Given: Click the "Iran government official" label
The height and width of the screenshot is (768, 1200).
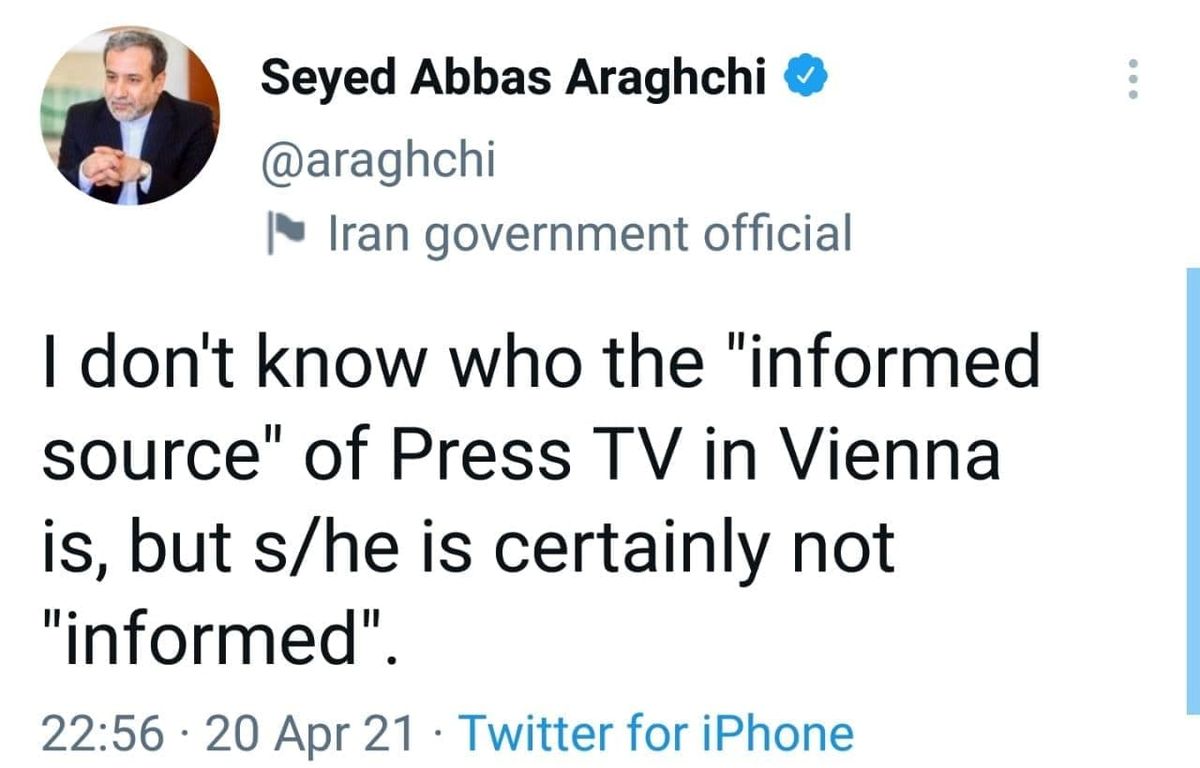Looking at the screenshot, I should [x=590, y=234].
